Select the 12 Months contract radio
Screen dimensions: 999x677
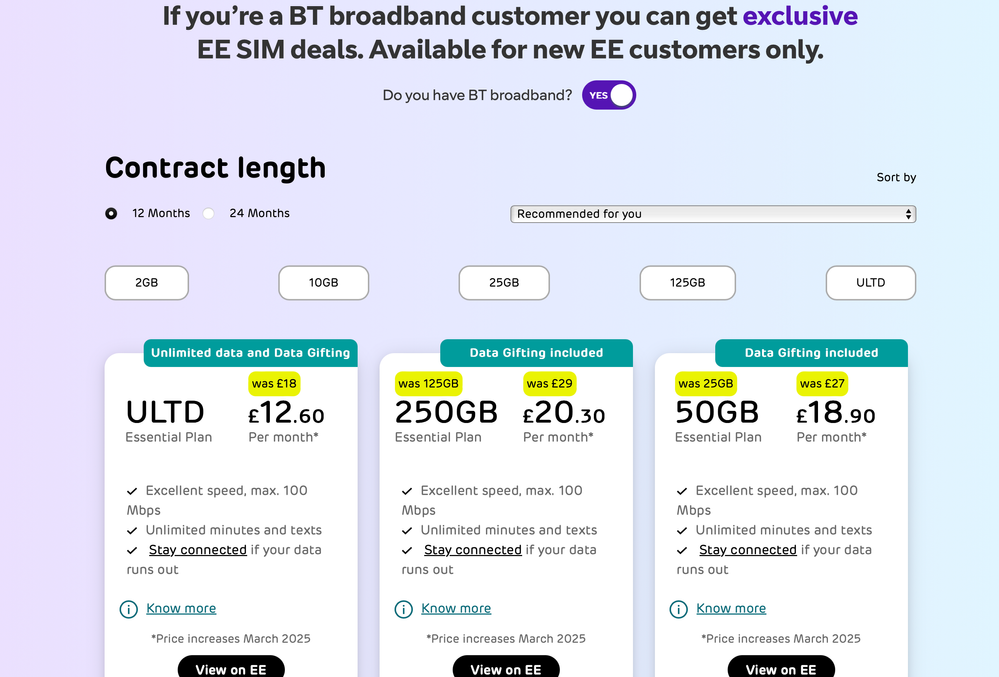(111, 213)
